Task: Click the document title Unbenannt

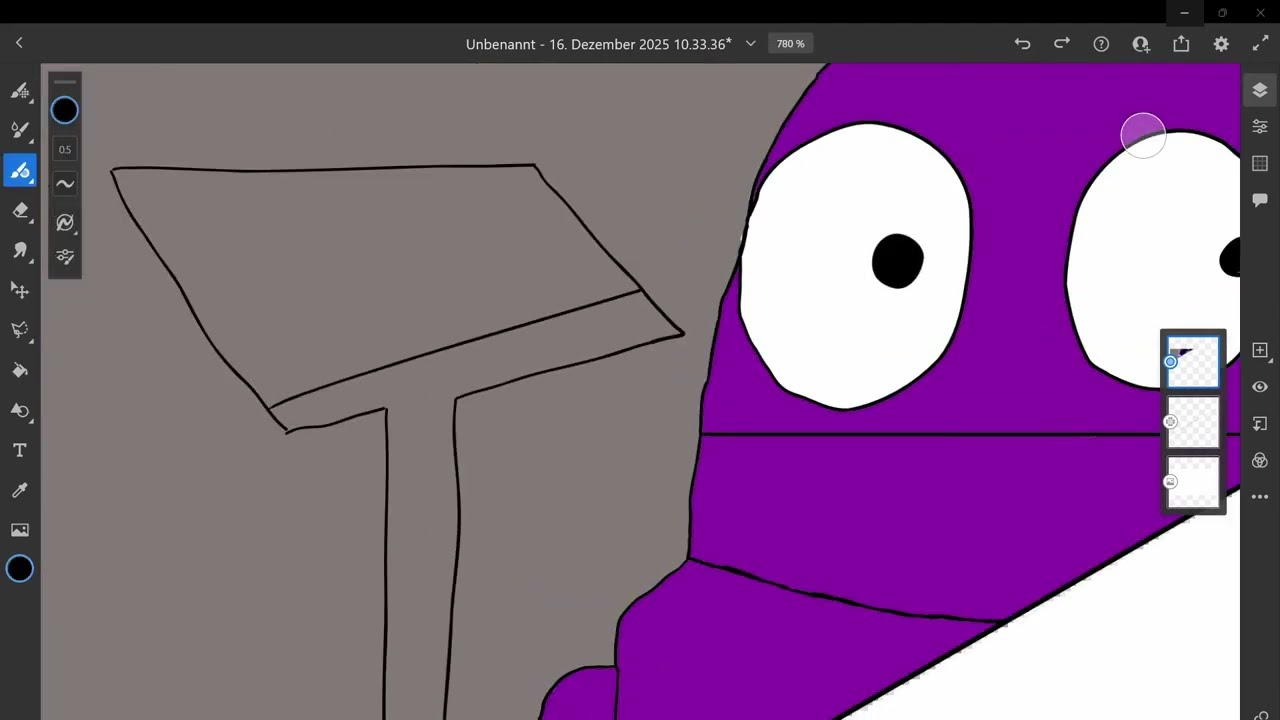Action: [x=599, y=44]
